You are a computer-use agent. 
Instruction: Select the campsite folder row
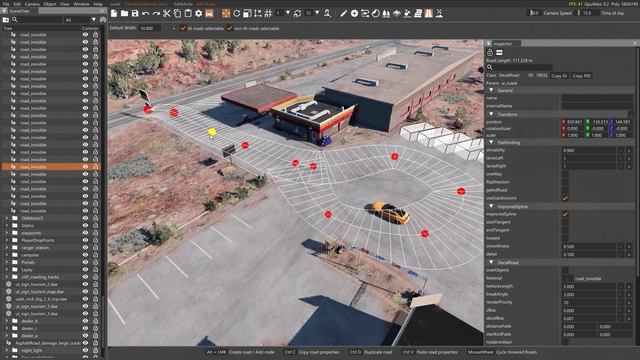(50, 255)
